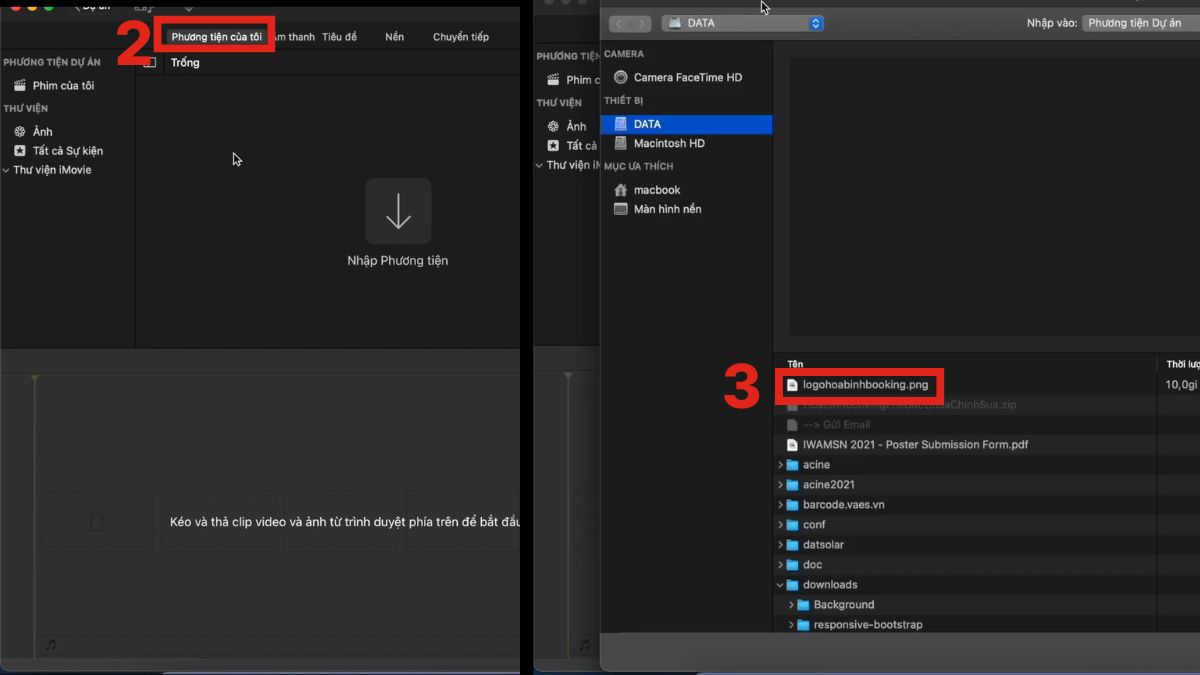Expand the acine2021 folder chevron

tap(781, 485)
